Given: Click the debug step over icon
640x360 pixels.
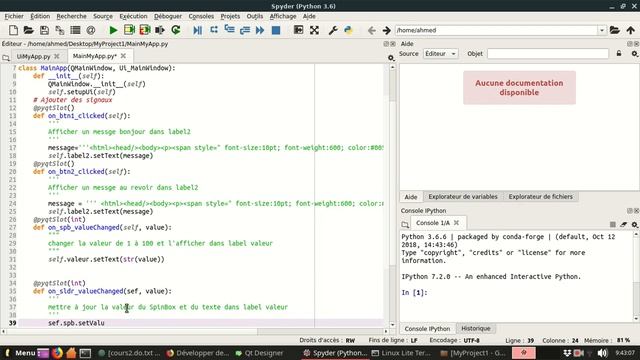Looking at the screenshot, I should coord(214,30).
